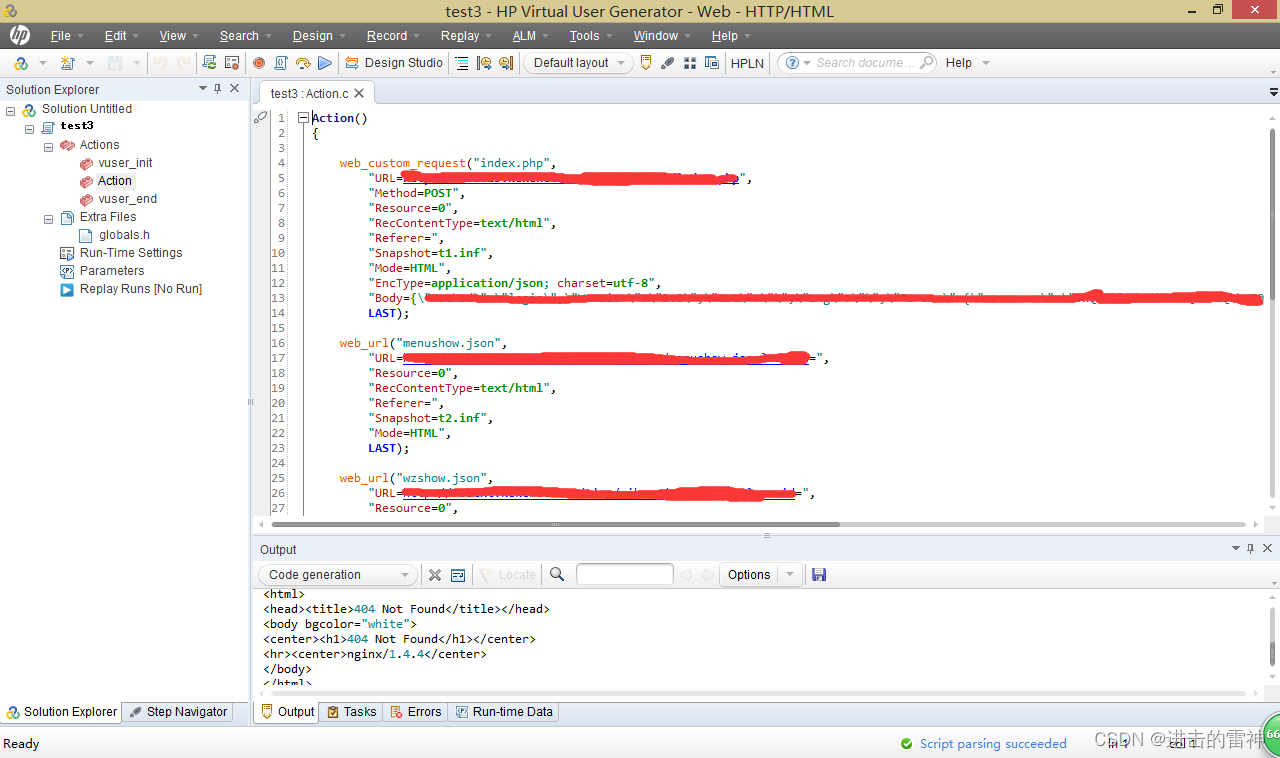The image size is (1280, 758).
Task: Open Design Studio
Action: pyautogui.click(x=394, y=63)
